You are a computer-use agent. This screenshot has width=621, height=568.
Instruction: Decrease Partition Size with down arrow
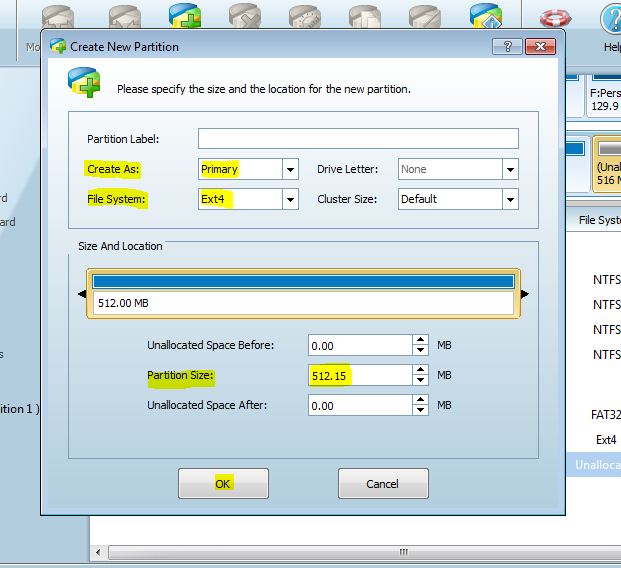point(420,380)
